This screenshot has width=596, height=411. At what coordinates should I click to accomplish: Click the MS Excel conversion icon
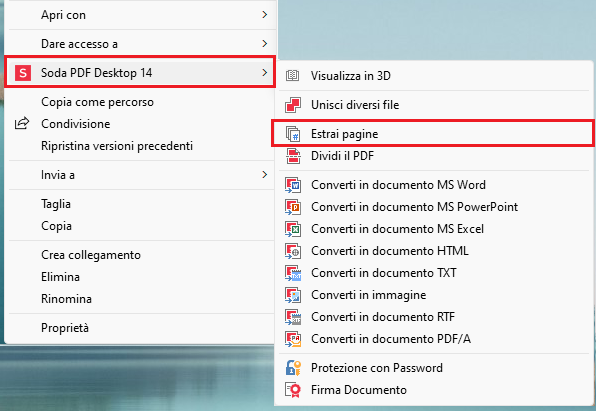click(293, 229)
